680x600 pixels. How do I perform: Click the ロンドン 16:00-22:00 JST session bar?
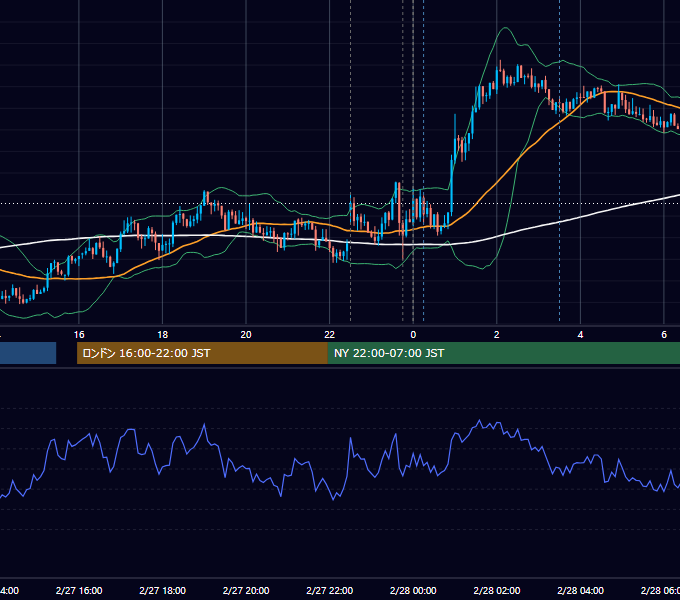(x=202, y=353)
